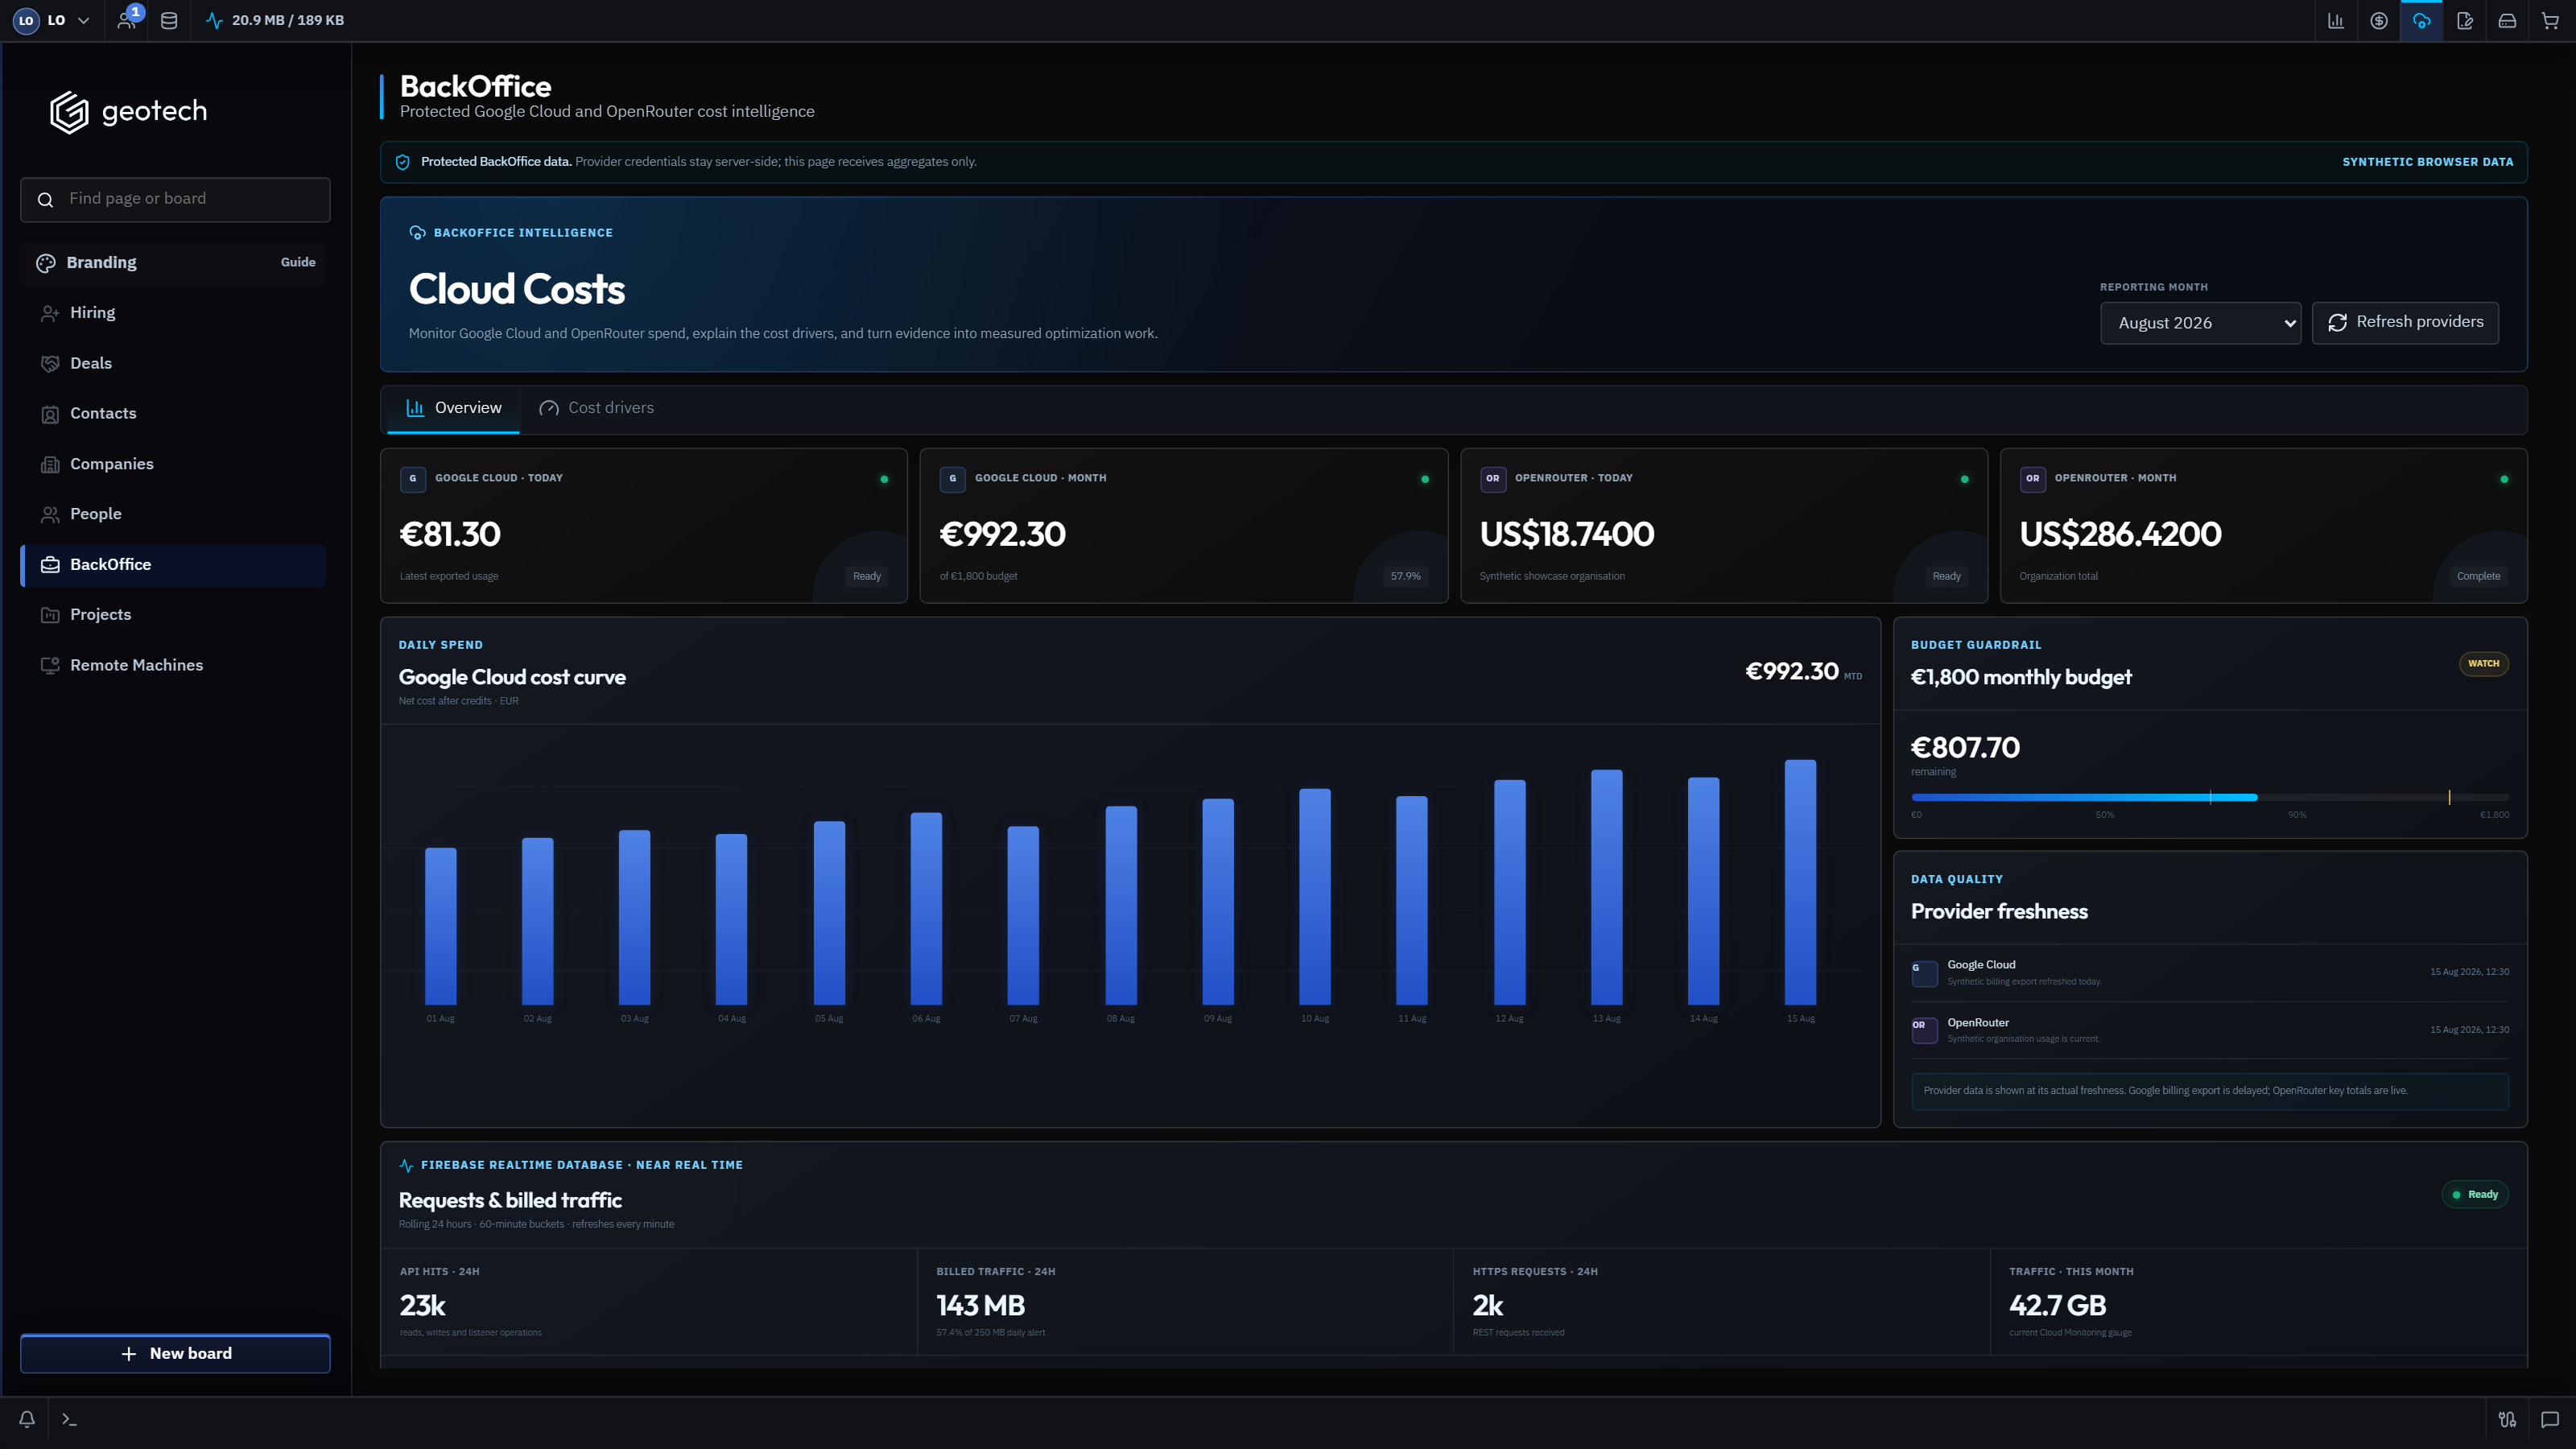Click the geotech logo

[x=129, y=111]
